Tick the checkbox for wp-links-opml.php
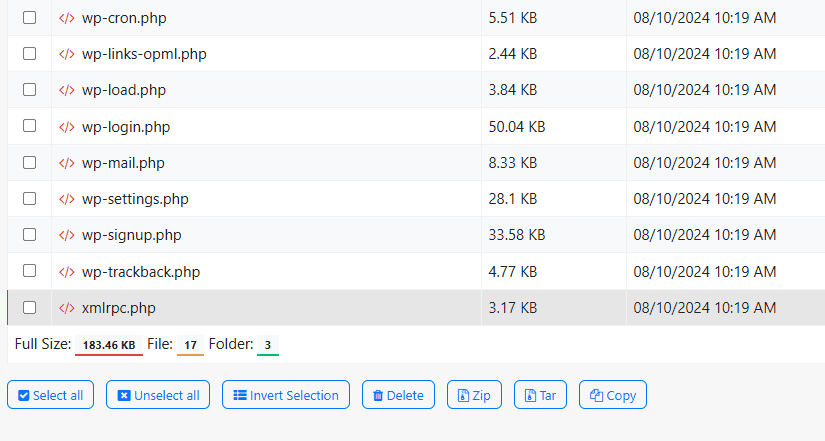825x441 pixels. [x=30, y=54]
